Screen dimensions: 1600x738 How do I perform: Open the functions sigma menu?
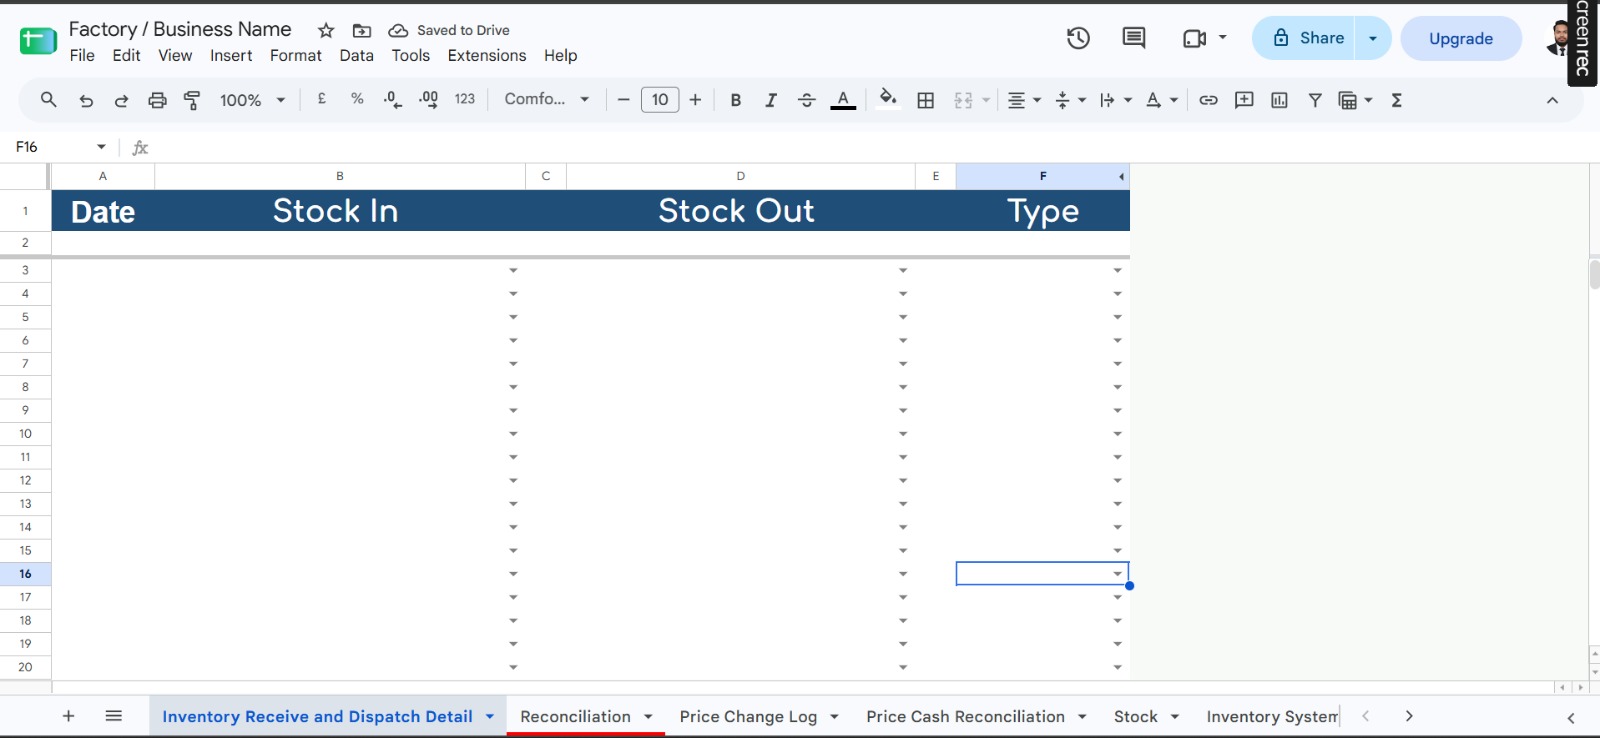coord(1397,100)
